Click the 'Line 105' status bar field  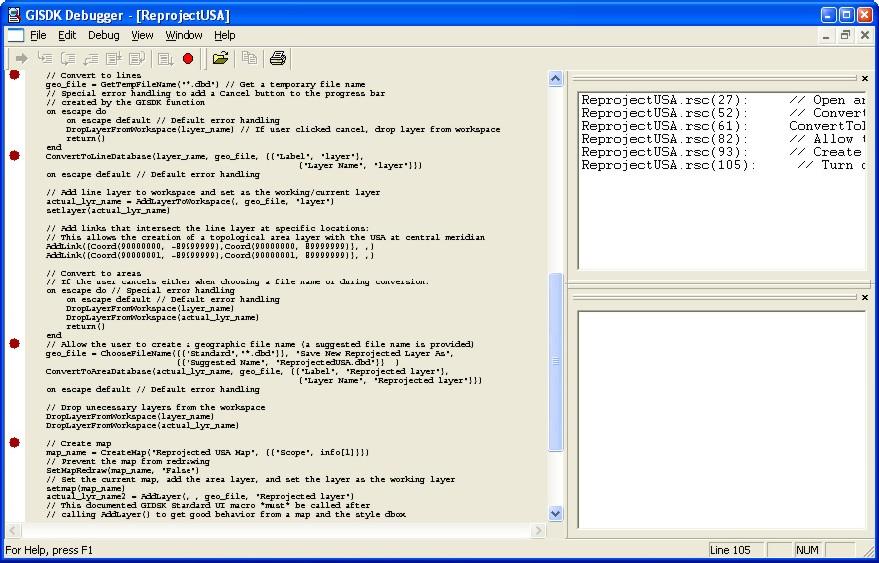(x=736, y=550)
